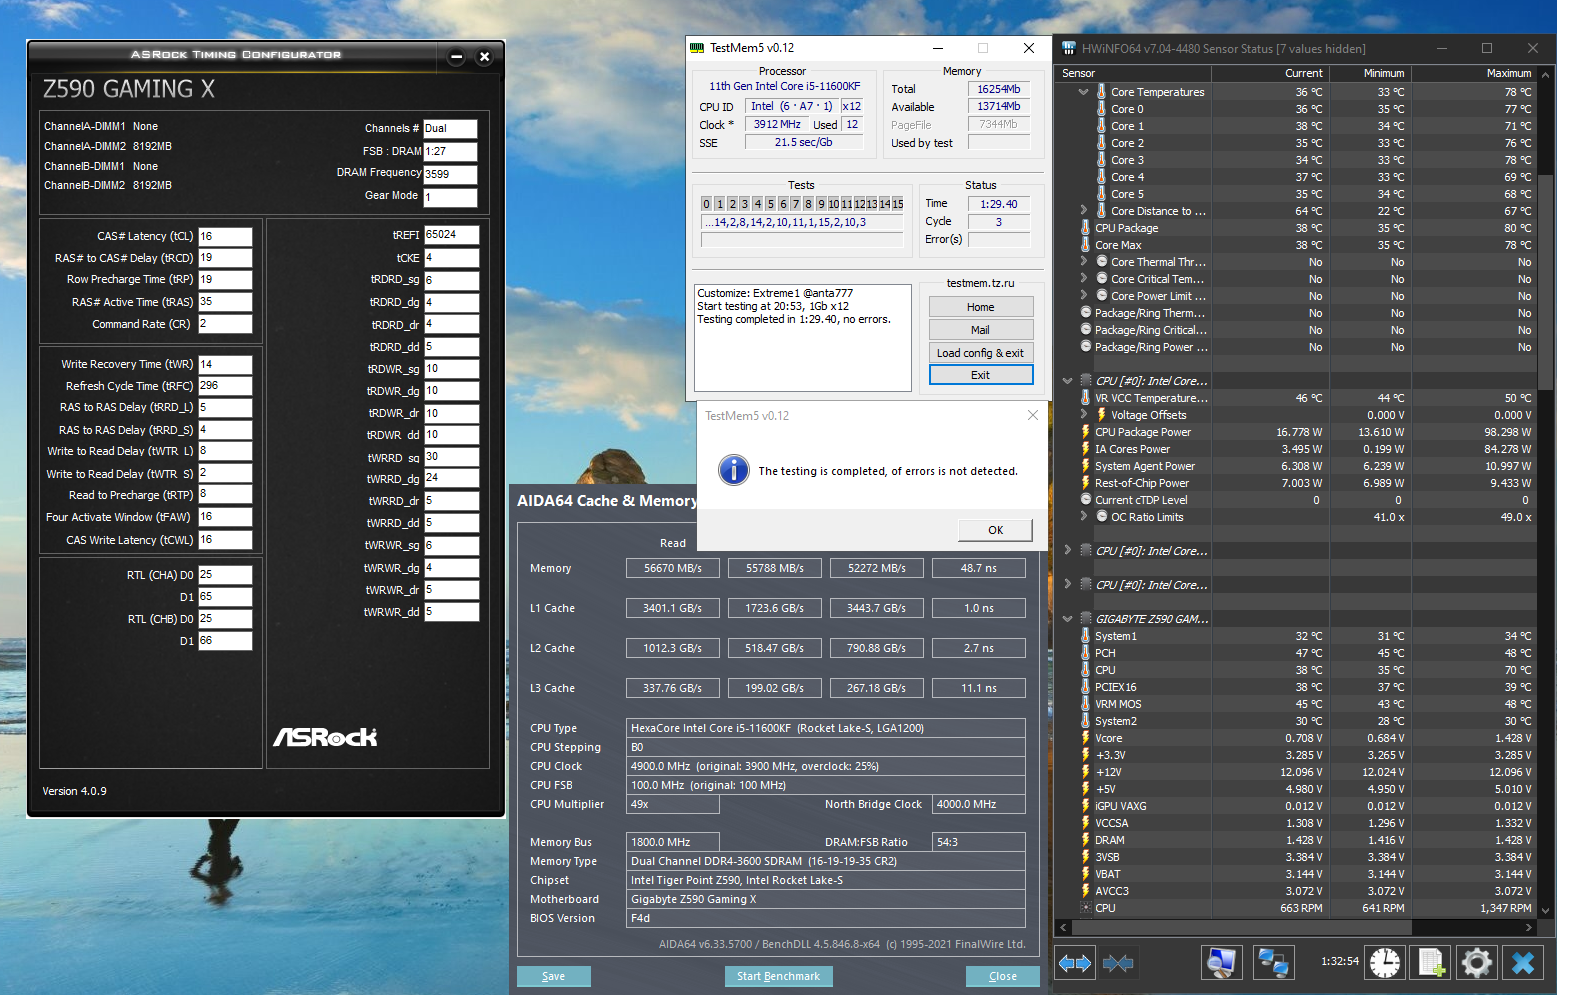Viewport: 1571px width, 995px height.
Task: Click TestMem5 Time value 1:29.40
Action: pos(998,204)
